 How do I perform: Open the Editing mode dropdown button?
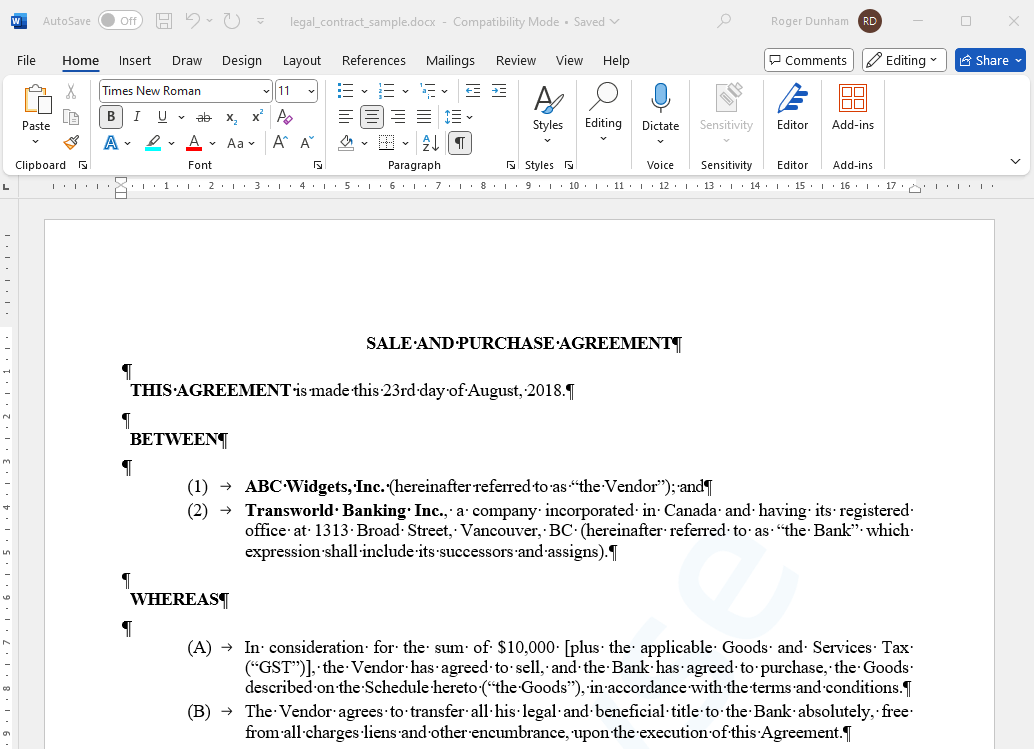tap(904, 60)
